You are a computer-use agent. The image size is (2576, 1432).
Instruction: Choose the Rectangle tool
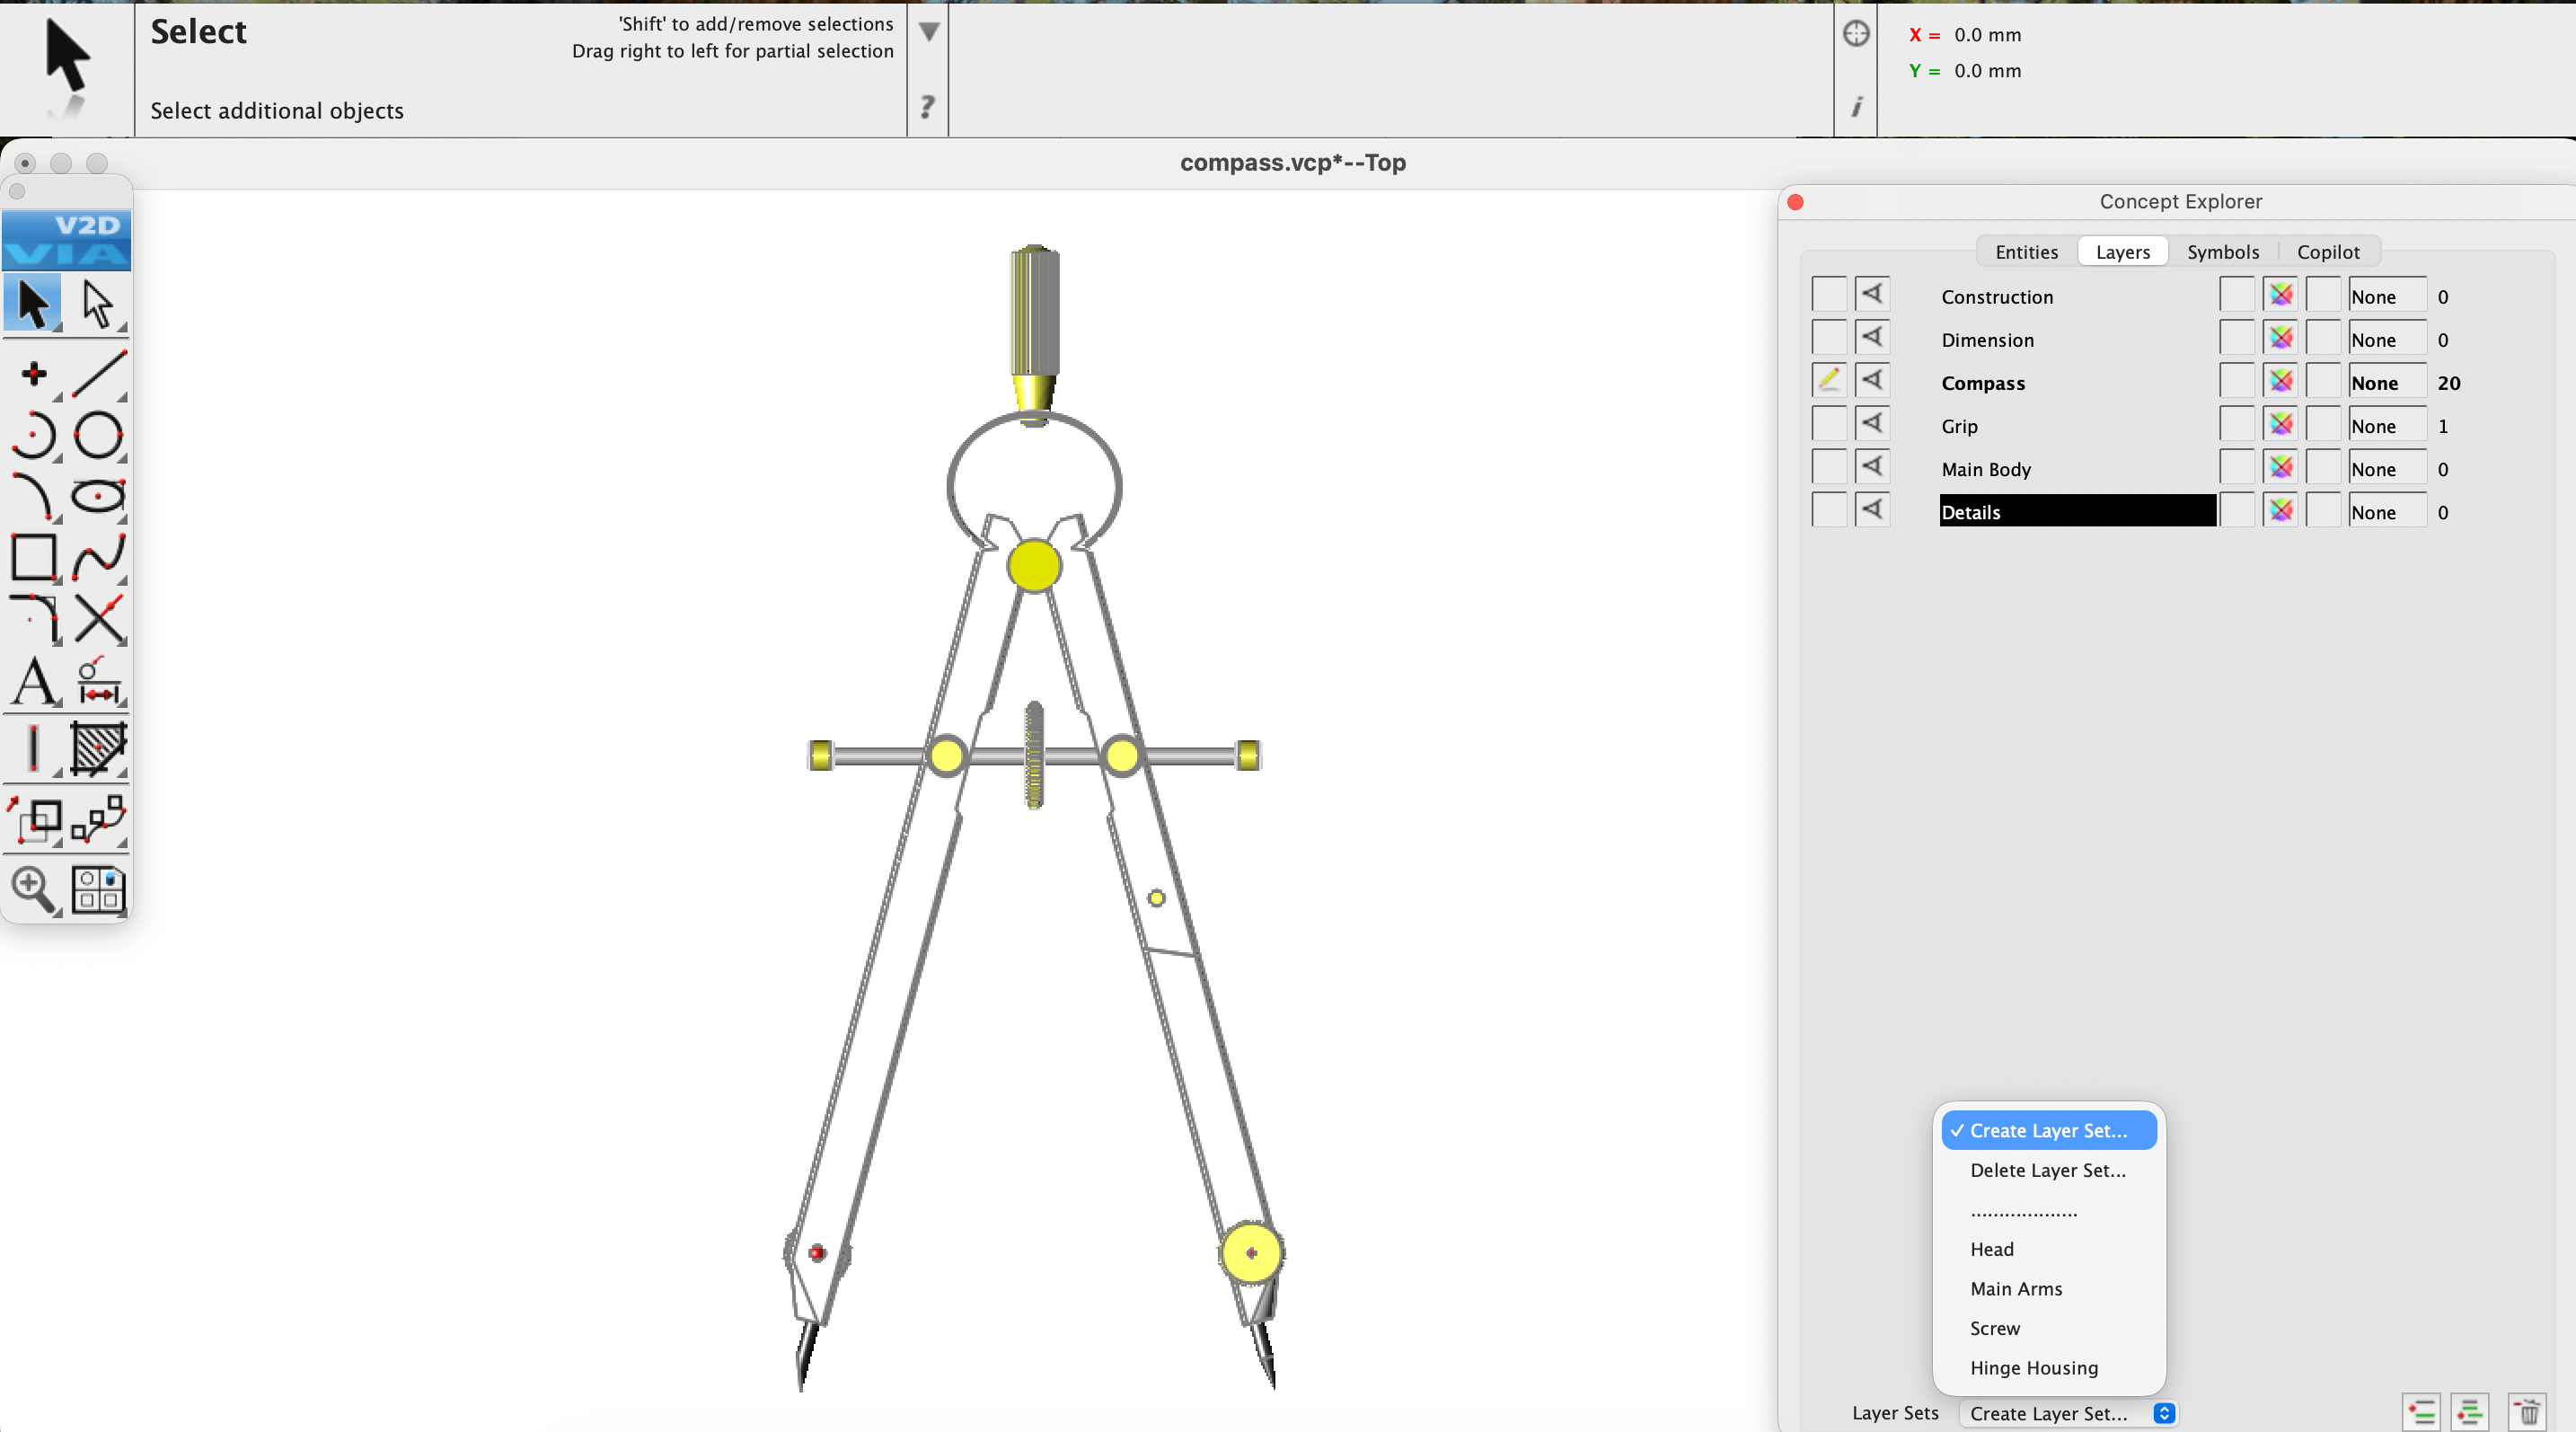coord(33,557)
